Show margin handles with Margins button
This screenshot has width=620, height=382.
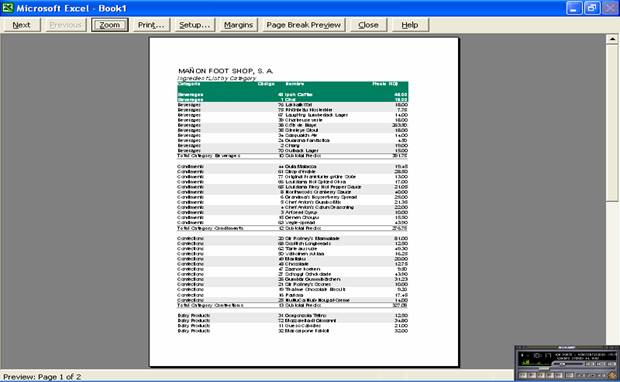coord(238,25)
